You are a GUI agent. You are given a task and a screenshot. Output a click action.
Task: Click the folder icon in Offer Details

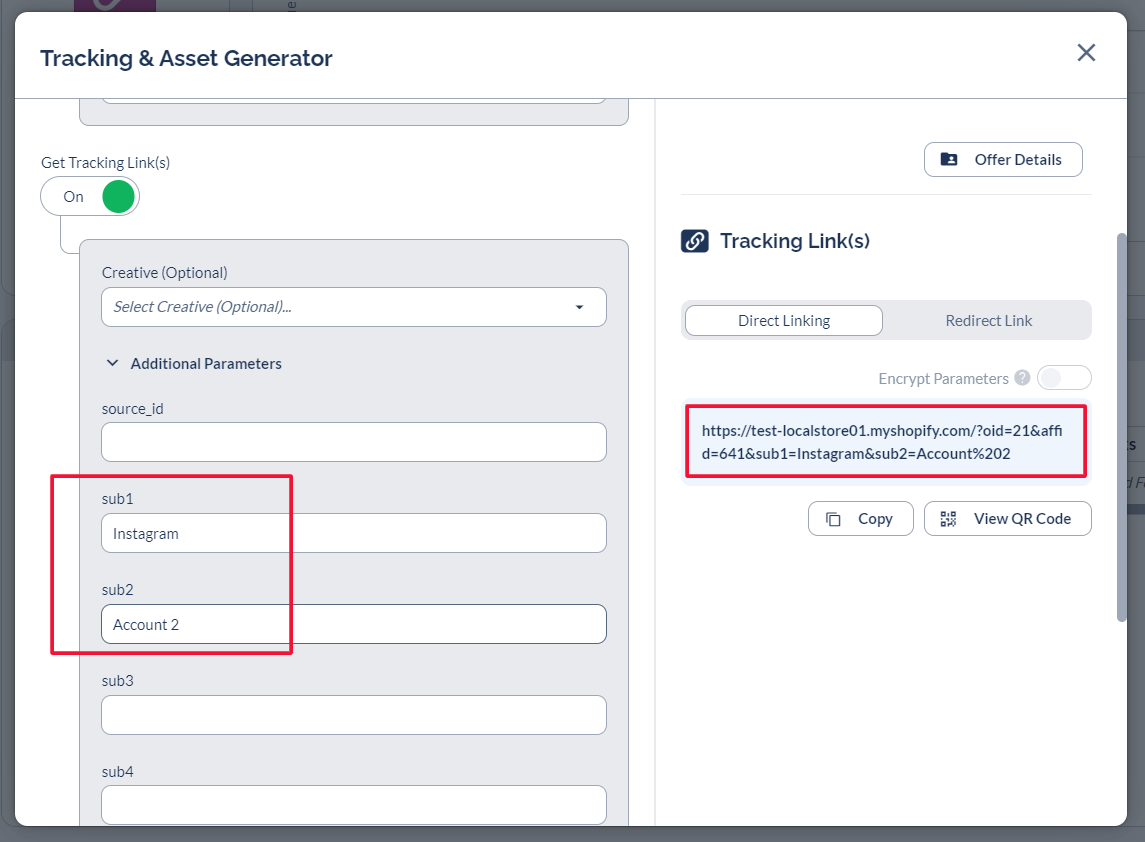(x=949, y=160)
